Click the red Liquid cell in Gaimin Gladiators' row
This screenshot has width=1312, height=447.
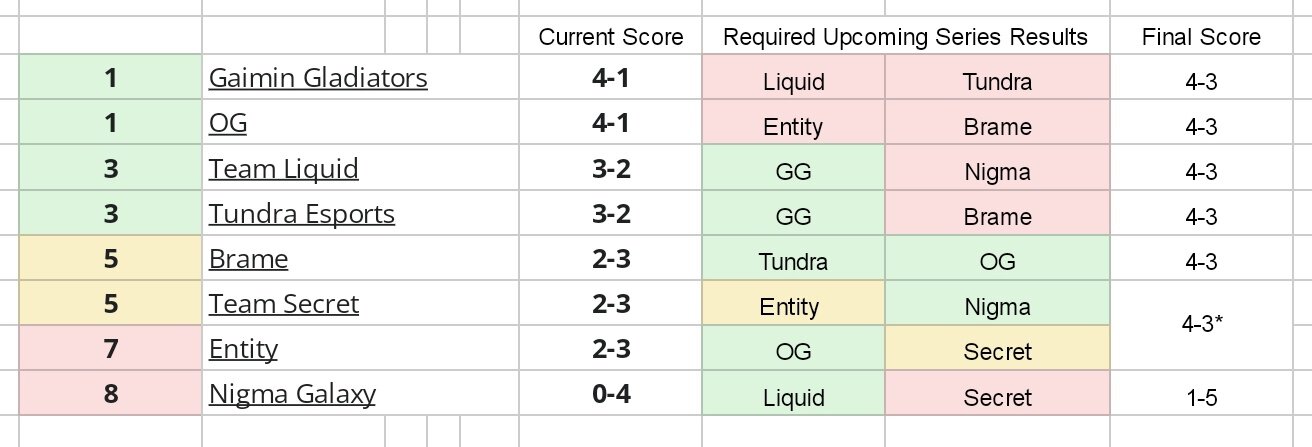(793, 81)
